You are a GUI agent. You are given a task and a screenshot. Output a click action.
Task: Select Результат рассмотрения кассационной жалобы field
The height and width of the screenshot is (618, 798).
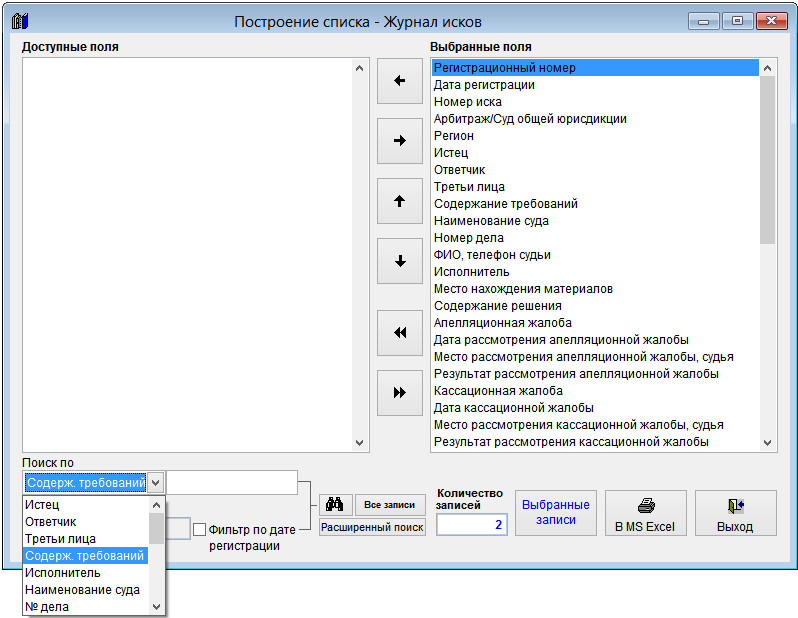(595, 442)
